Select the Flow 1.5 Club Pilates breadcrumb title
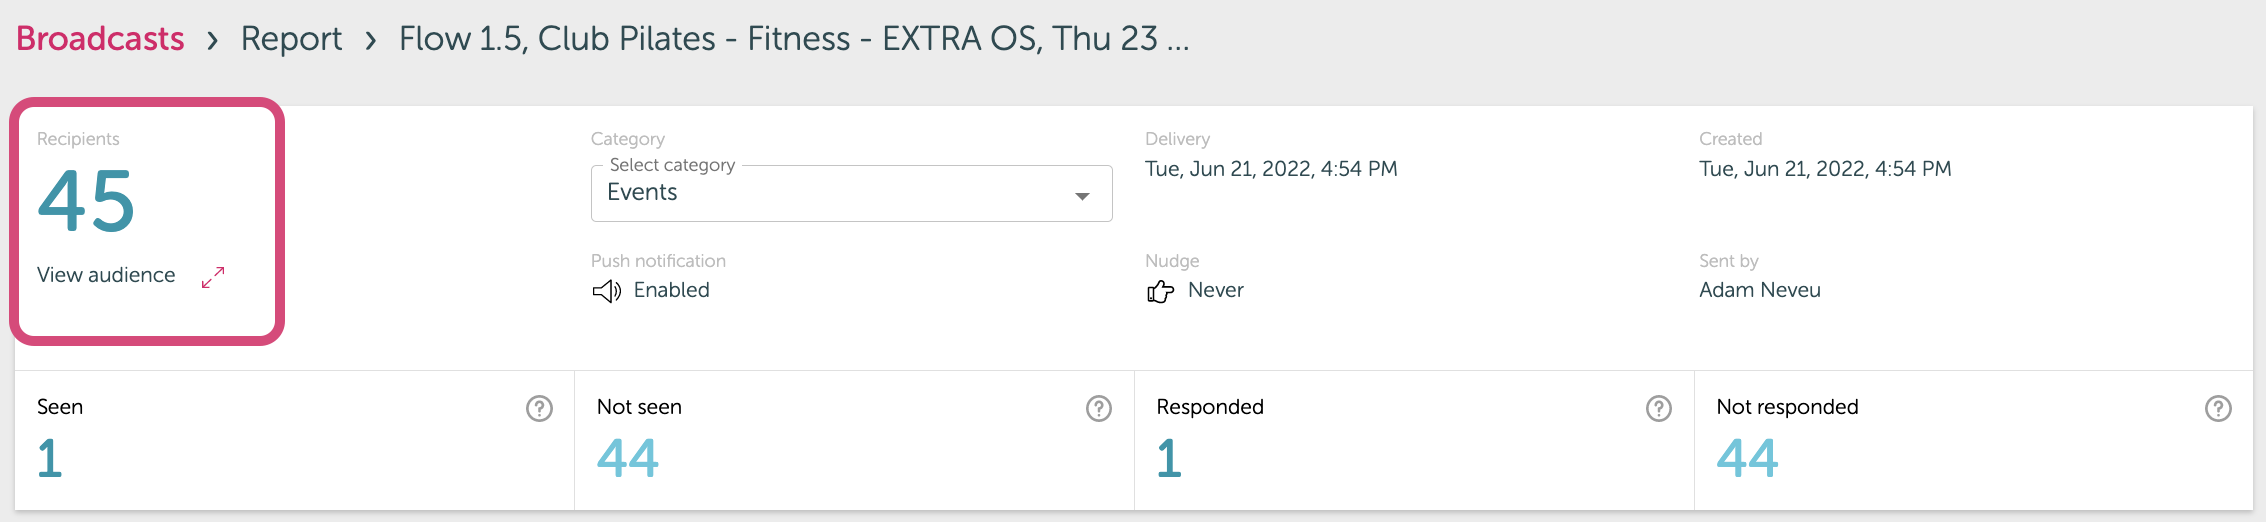 tap(794, 38)
